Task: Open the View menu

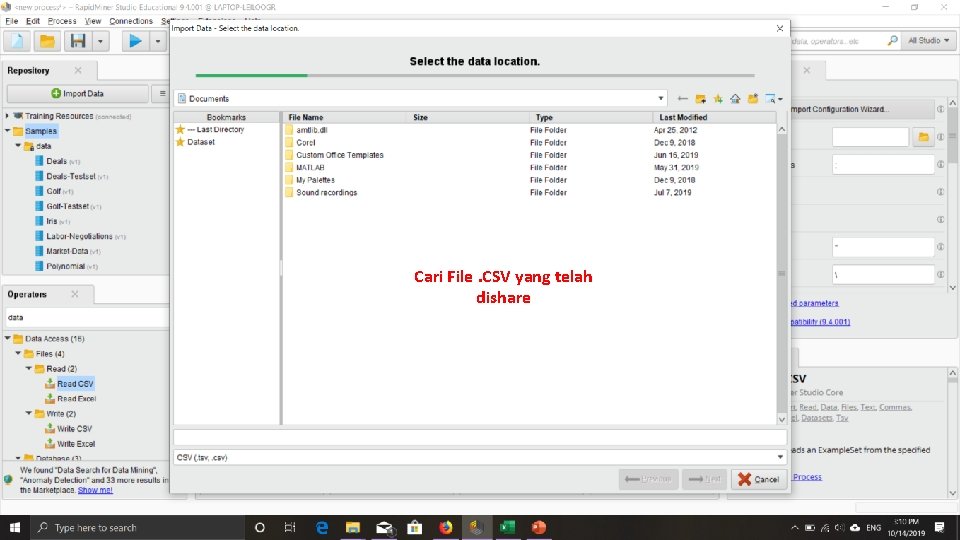Action: [92, 21]
